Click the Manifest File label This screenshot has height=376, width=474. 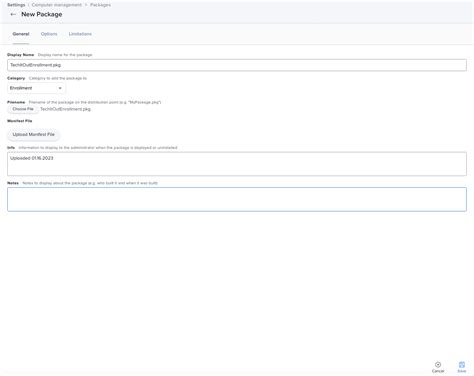[20, 121]
